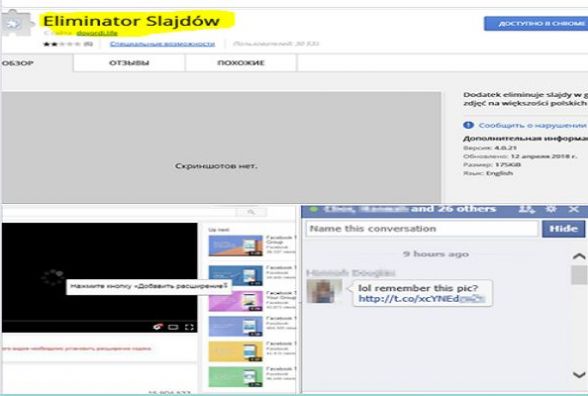
Task: Click the puzzle-piece extension icon
Action: click(15, 23)
